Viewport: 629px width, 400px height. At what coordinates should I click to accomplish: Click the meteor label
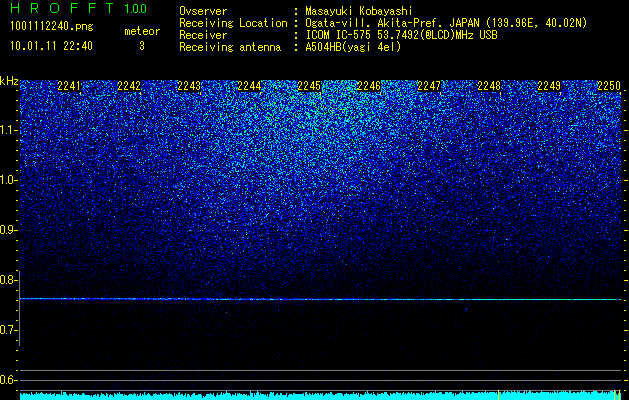pos(142,31)
